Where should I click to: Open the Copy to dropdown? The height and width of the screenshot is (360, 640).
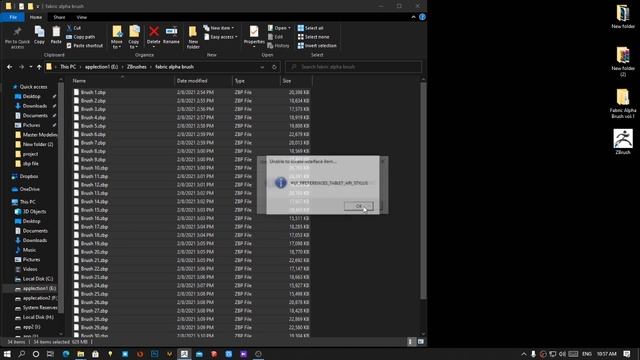tap(134, 37)
